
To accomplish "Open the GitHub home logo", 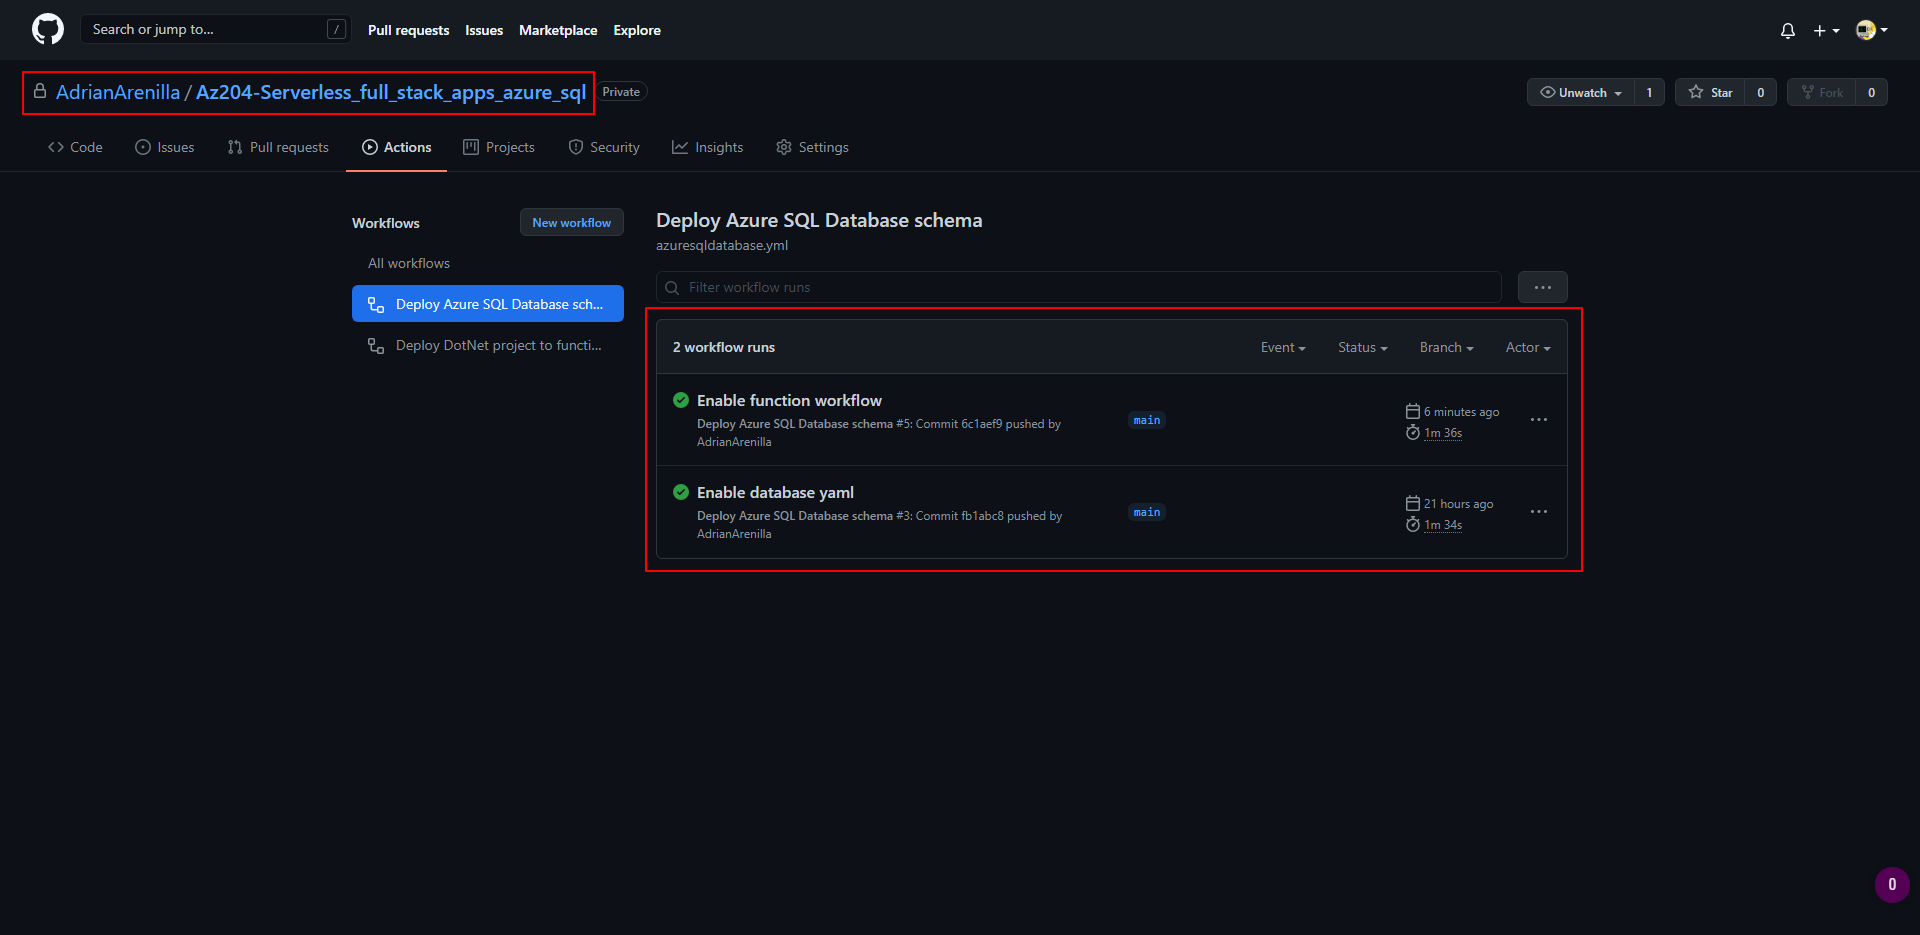I will [x=48, y=30].
